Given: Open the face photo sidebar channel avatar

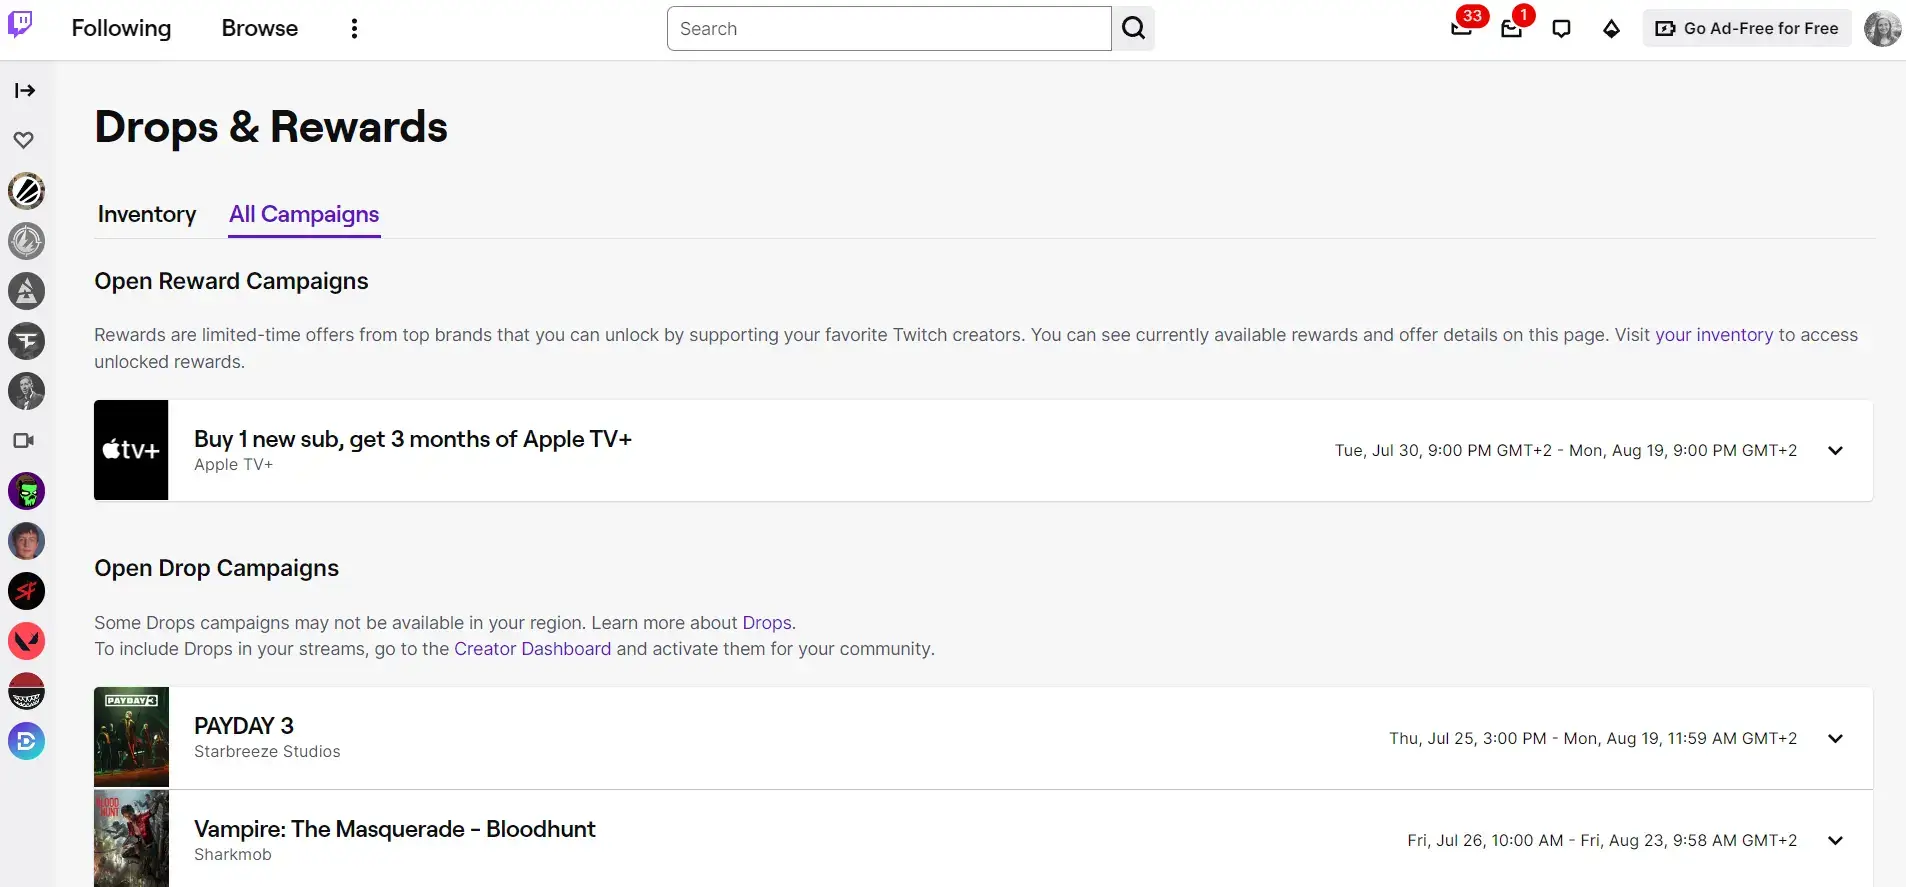Looking at the screenshot, I should coord(27,541).
